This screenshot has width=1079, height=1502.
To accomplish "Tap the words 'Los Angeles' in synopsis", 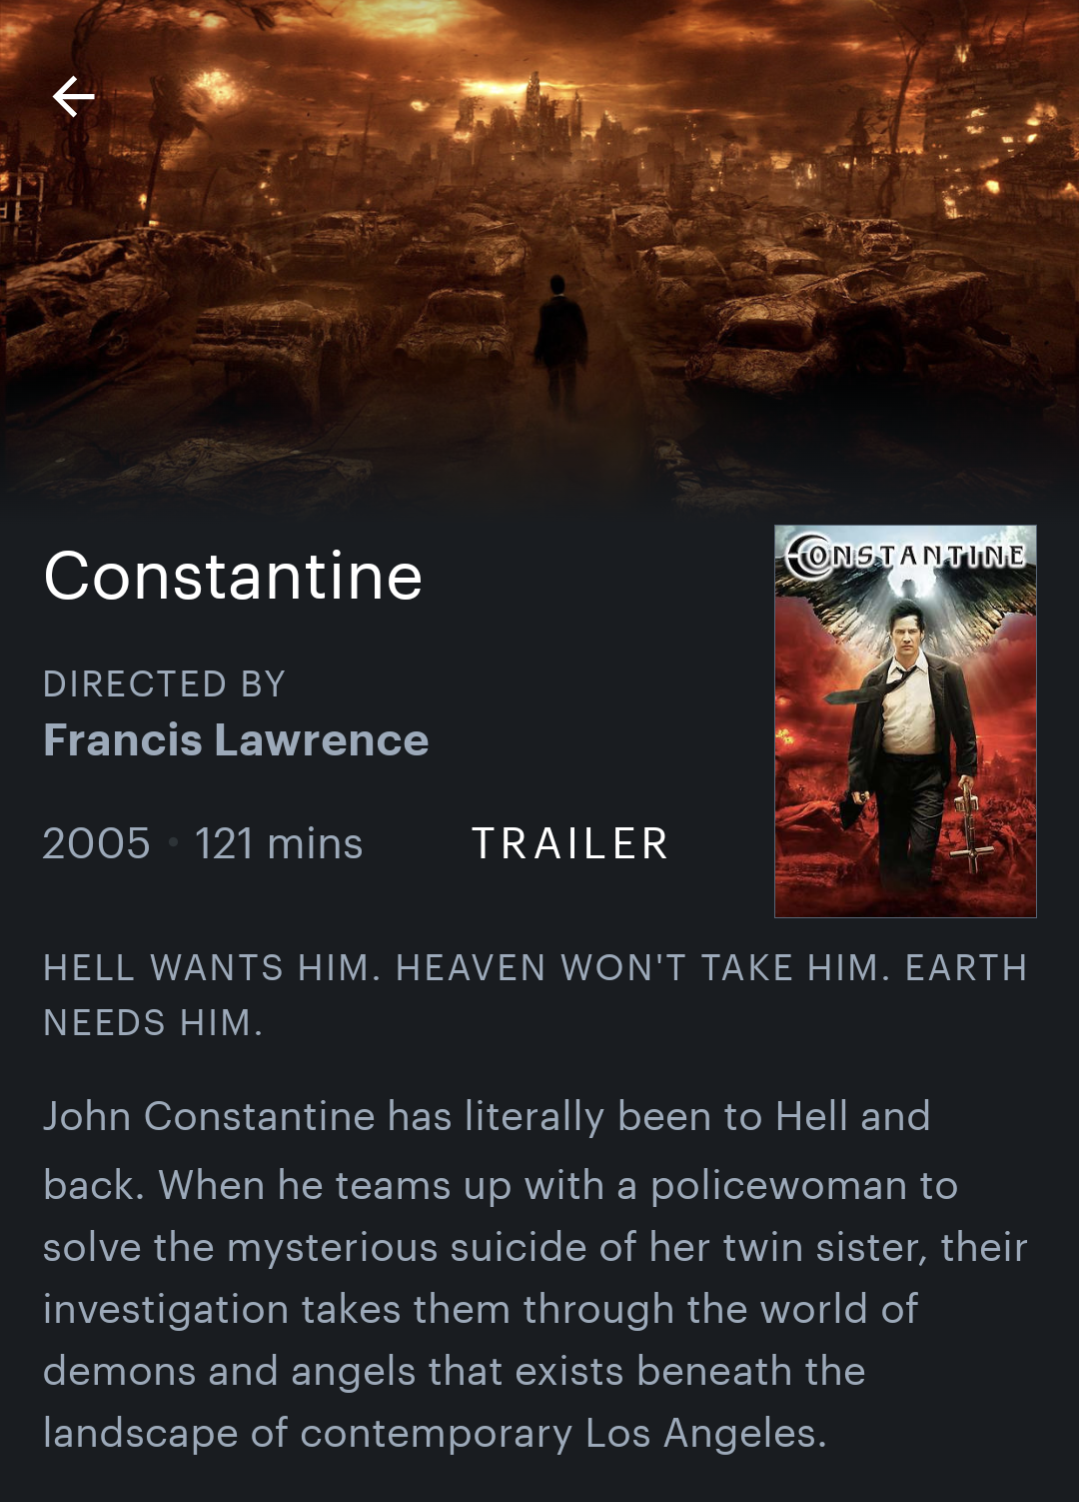I will (x=706, y=1433).
